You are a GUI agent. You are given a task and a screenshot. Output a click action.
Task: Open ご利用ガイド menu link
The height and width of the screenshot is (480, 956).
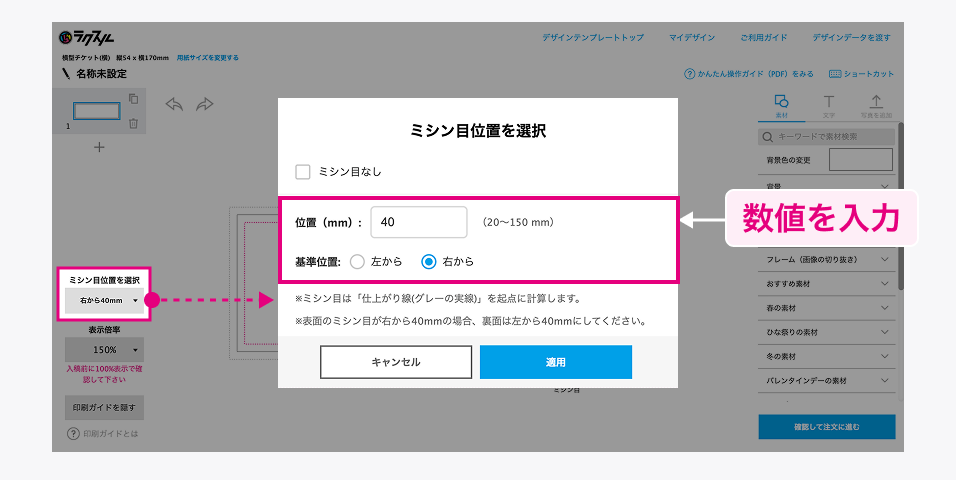point(763,38)
